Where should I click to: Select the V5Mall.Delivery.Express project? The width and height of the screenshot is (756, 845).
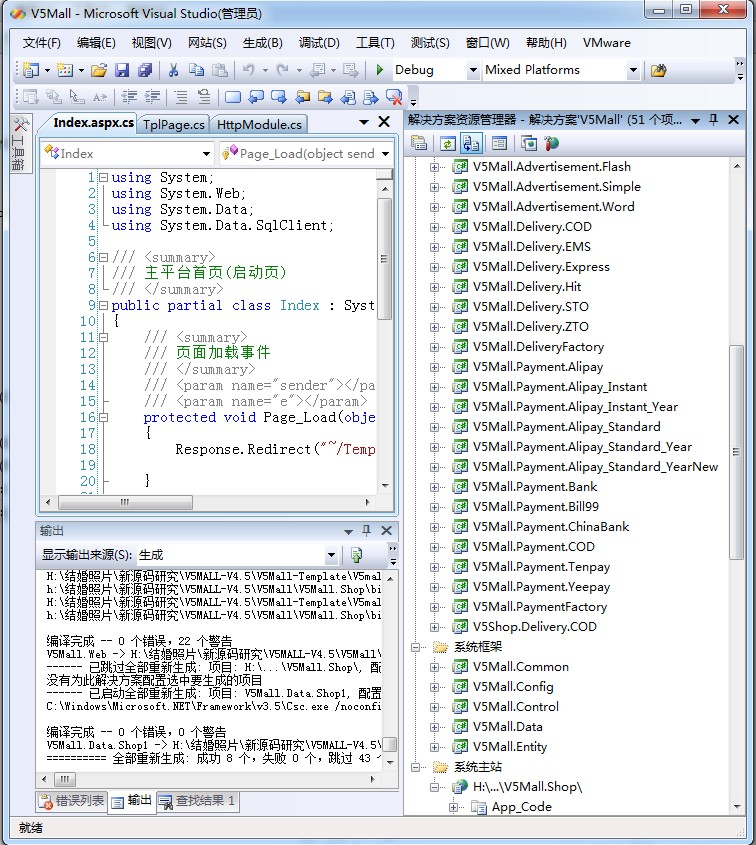pyautogui.click(x=541, y=267)
